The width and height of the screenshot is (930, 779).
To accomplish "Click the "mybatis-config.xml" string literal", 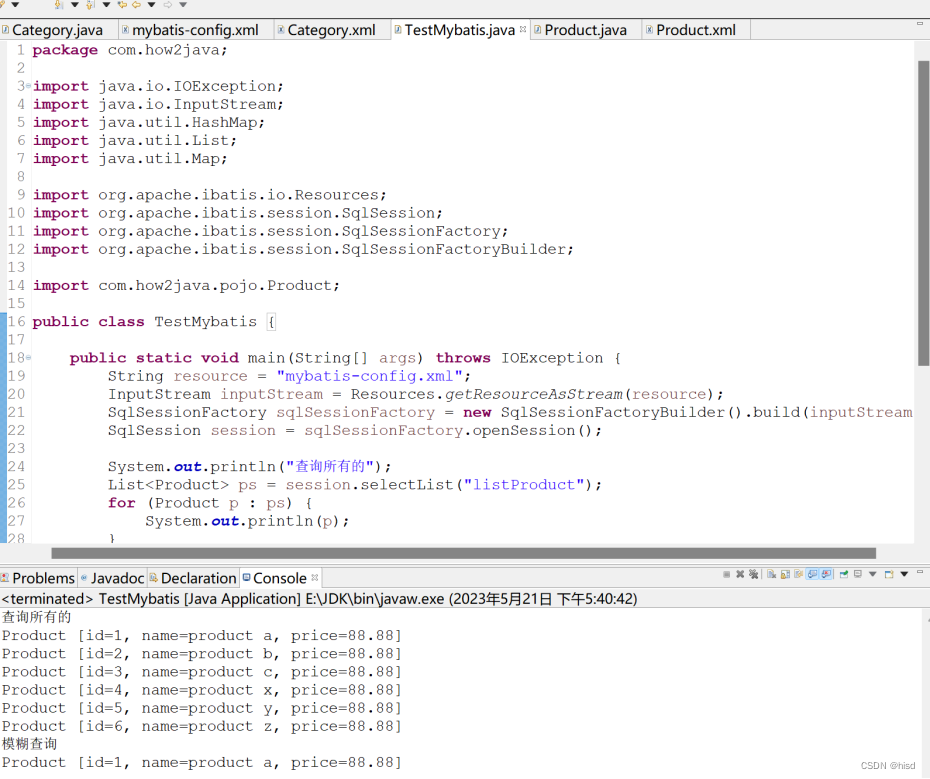I will (369, 376).
